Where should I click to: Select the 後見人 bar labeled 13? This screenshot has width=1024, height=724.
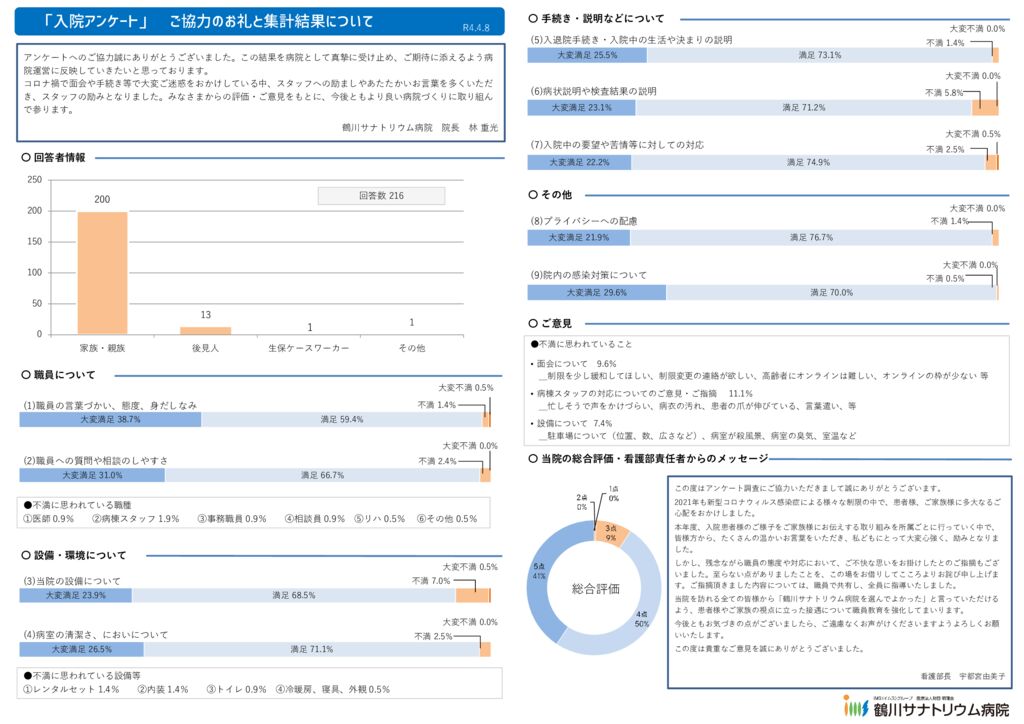(x=206, y=331)
